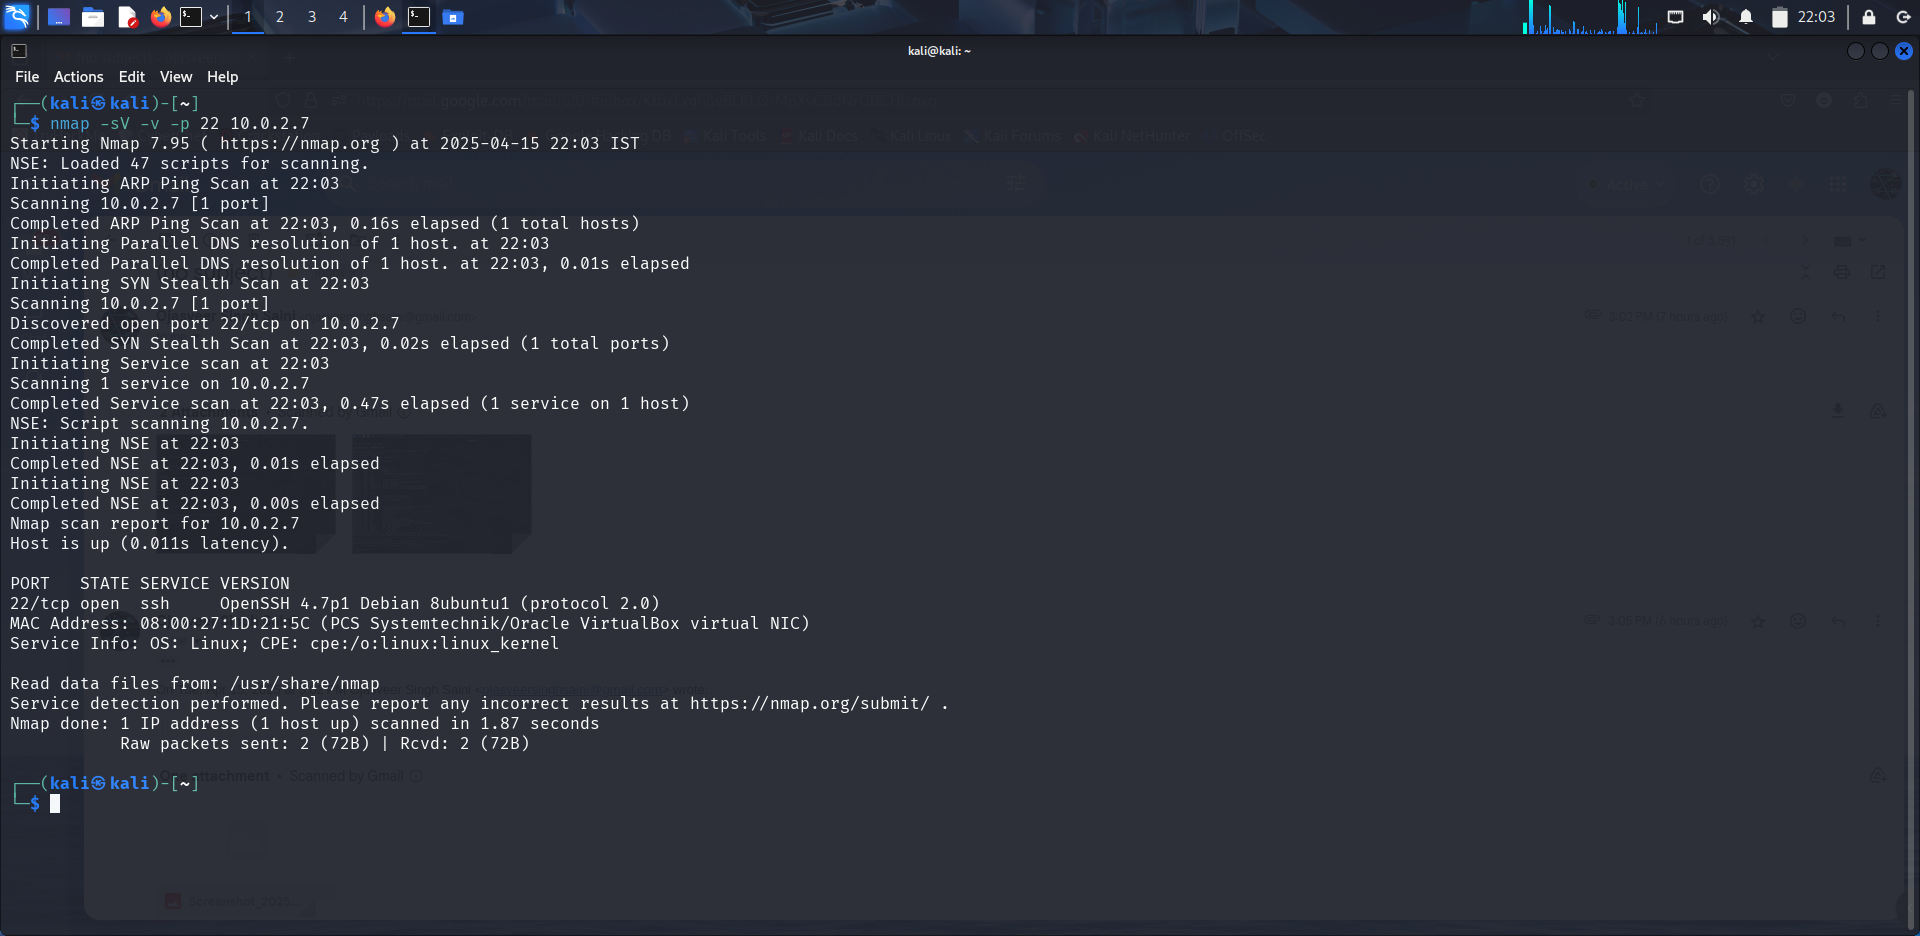The image size is (1920, 936).
Task: Click 'NSE: Script scanning 10.0.2.7.' line
Action: [x=160, y=424]
